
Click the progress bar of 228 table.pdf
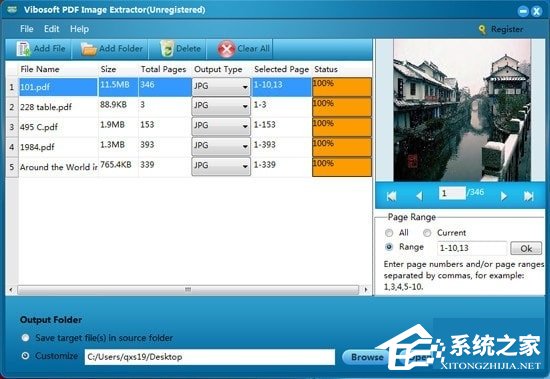[x=342, y=107]
